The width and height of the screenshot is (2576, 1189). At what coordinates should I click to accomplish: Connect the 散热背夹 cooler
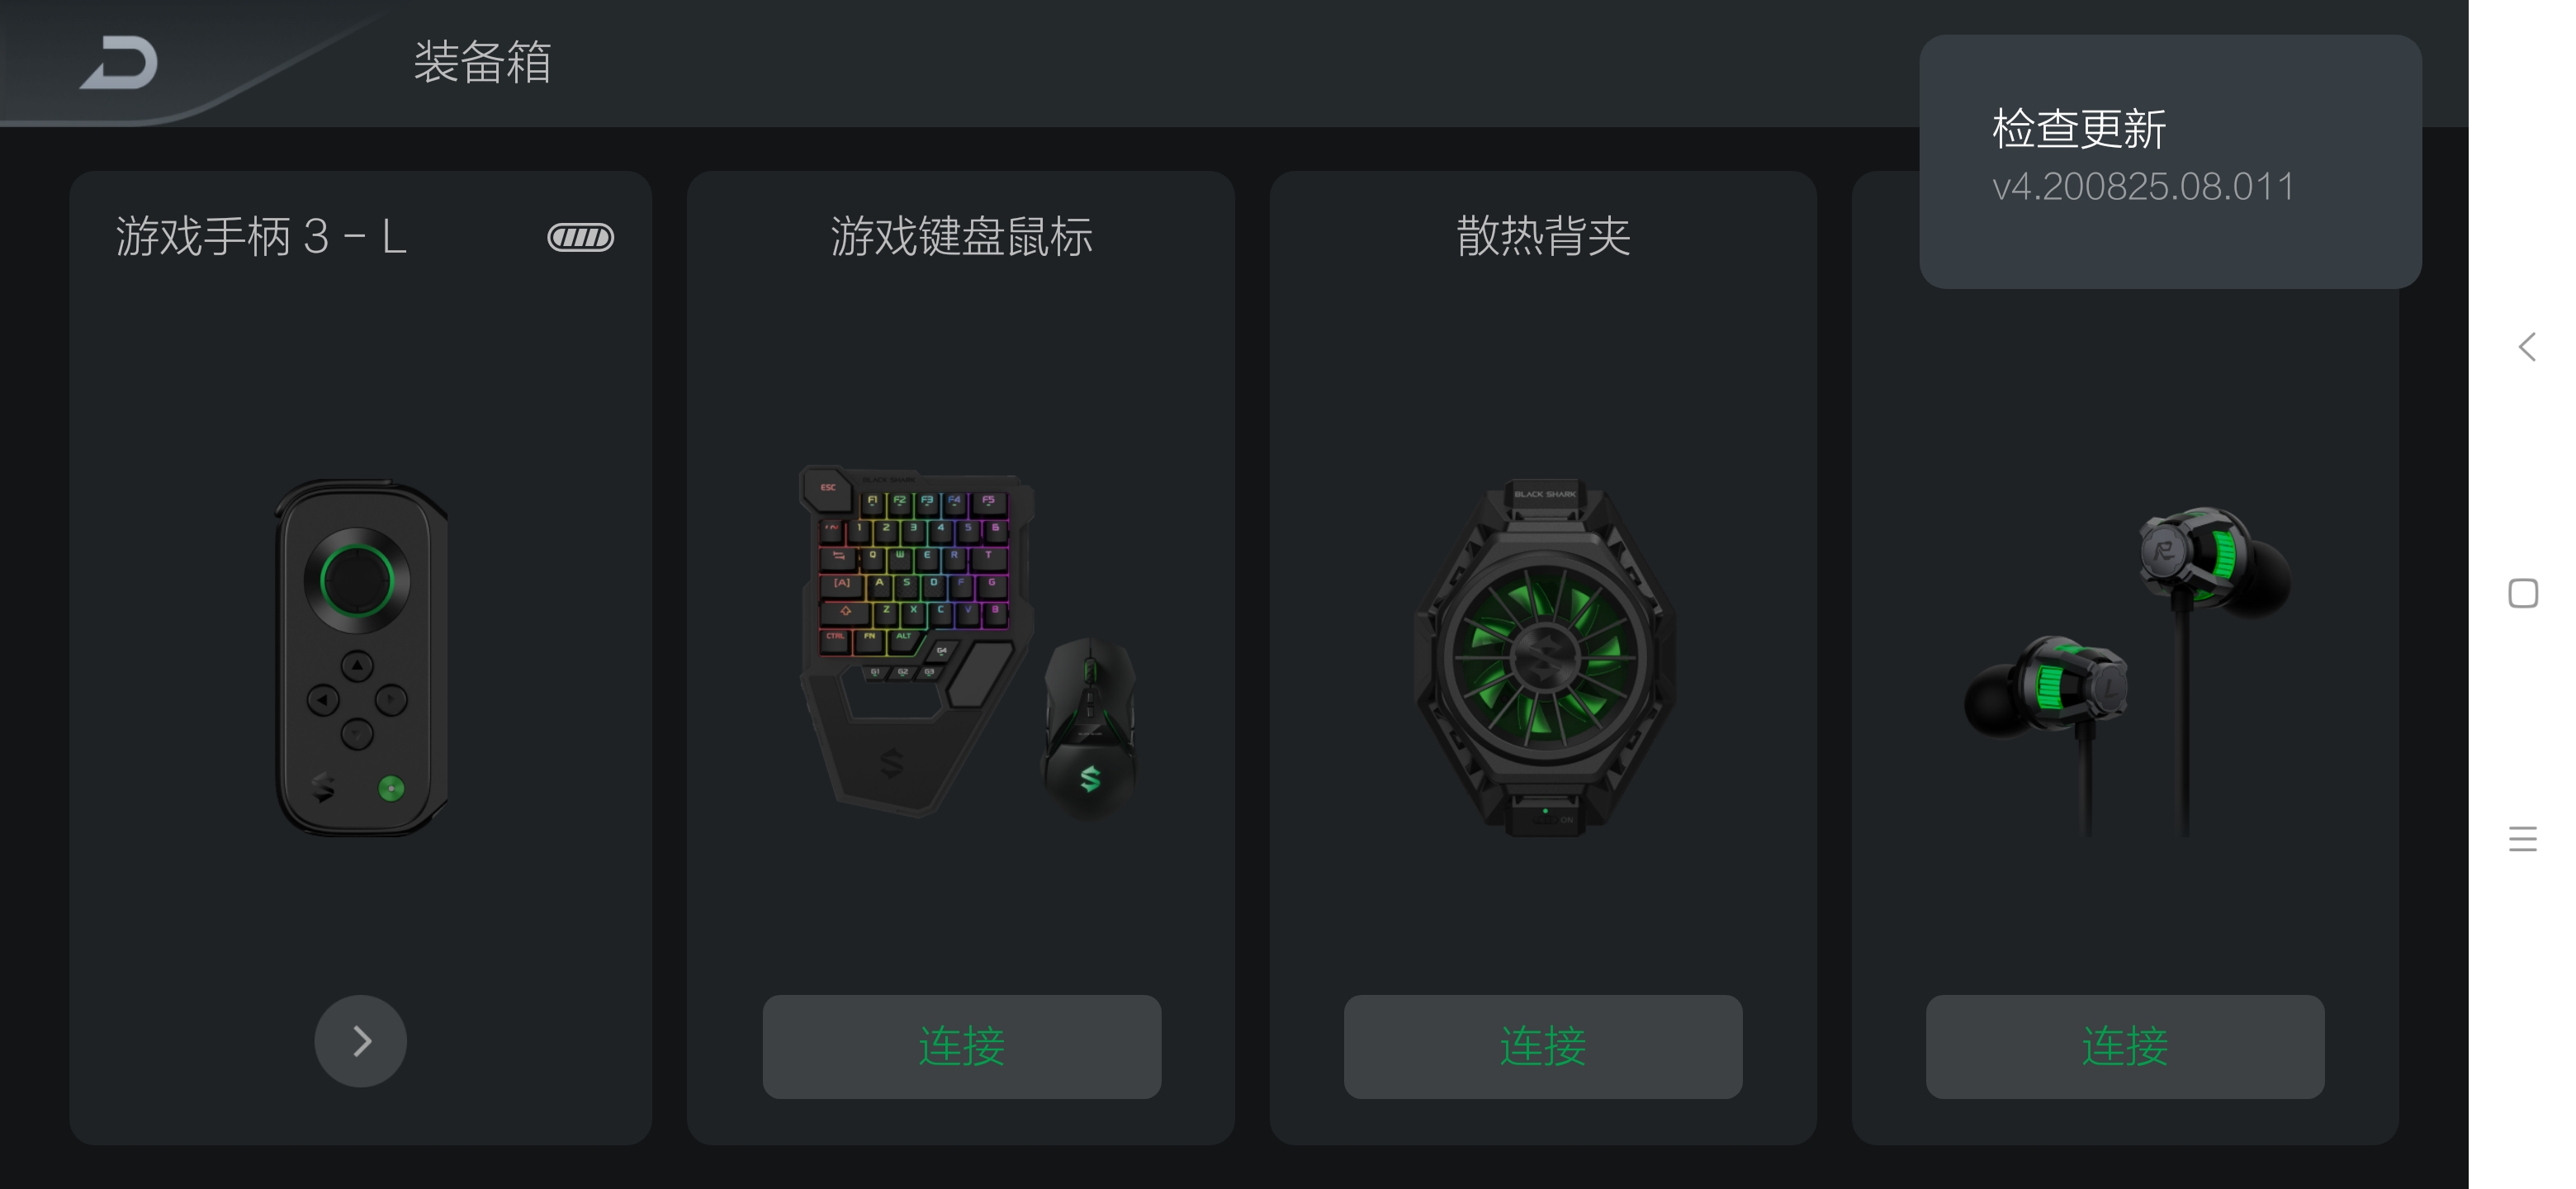tap(1543, 1046)
